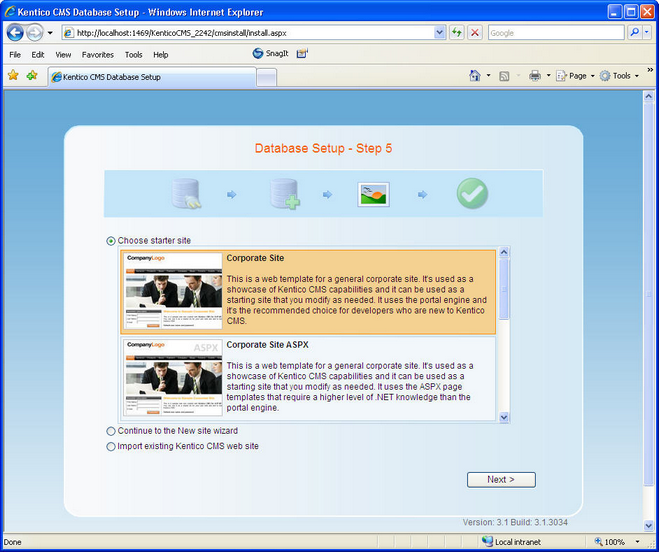Expand the Print dropdown arrow

coord(548,76)
